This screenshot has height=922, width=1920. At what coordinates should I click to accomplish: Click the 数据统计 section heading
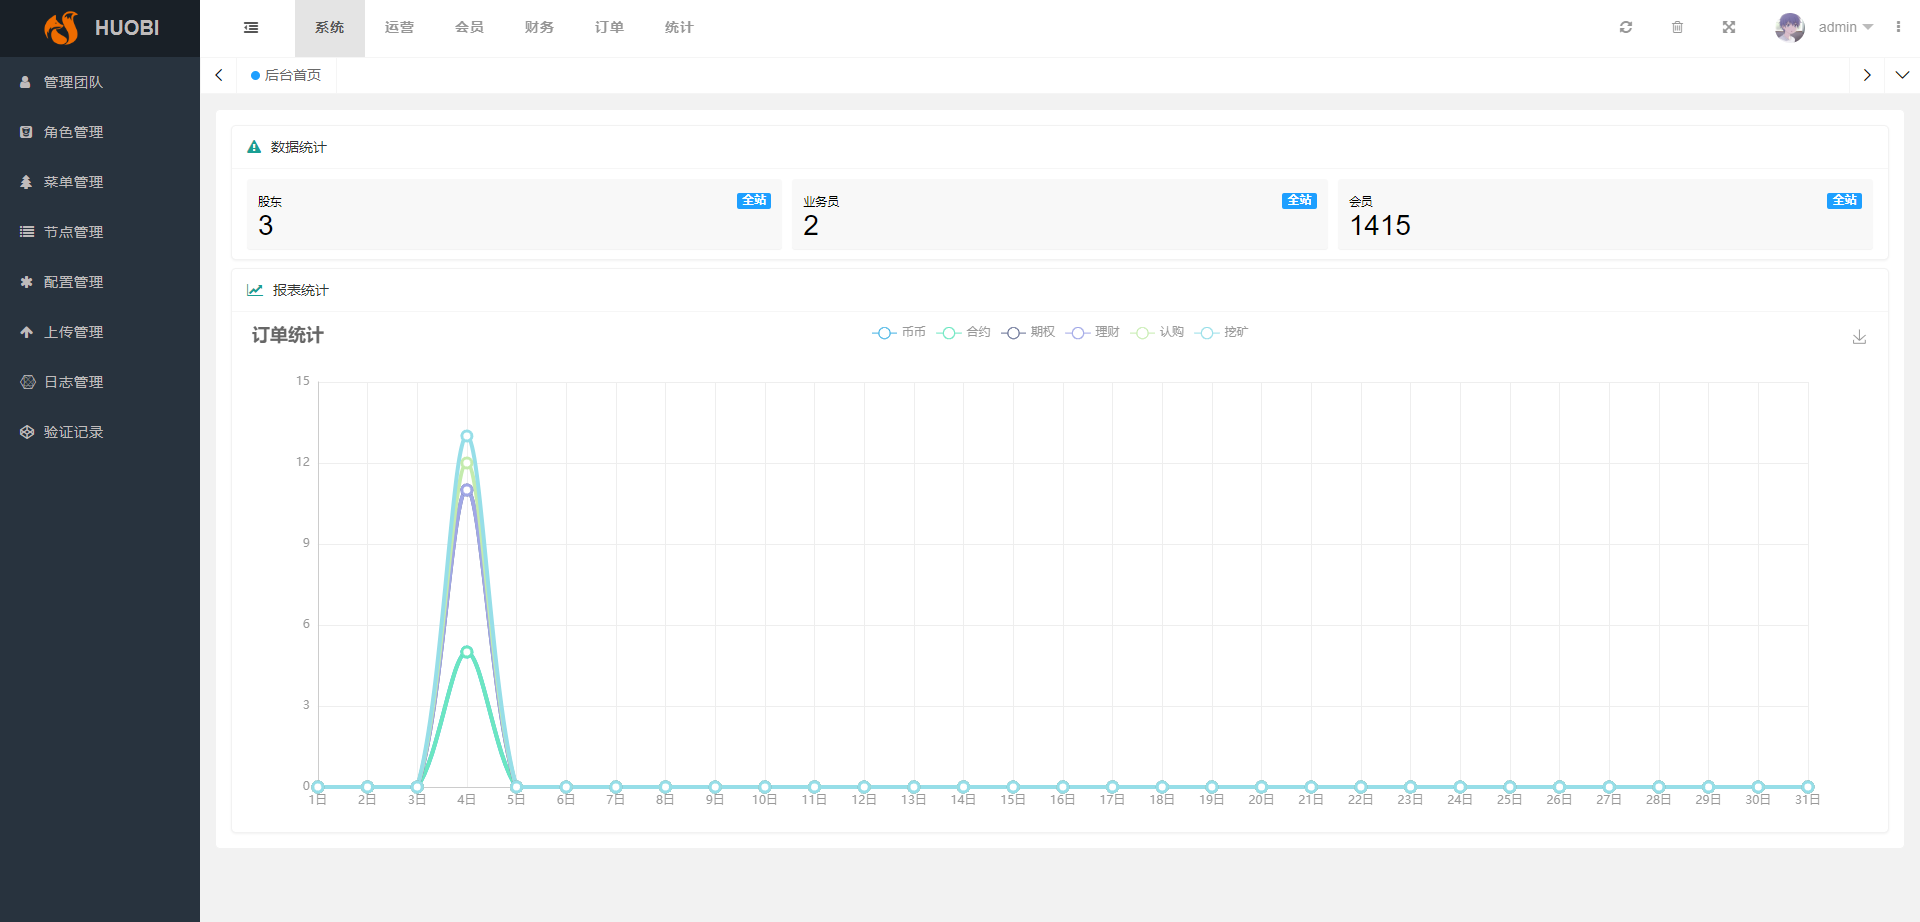[x=299, y=147]
